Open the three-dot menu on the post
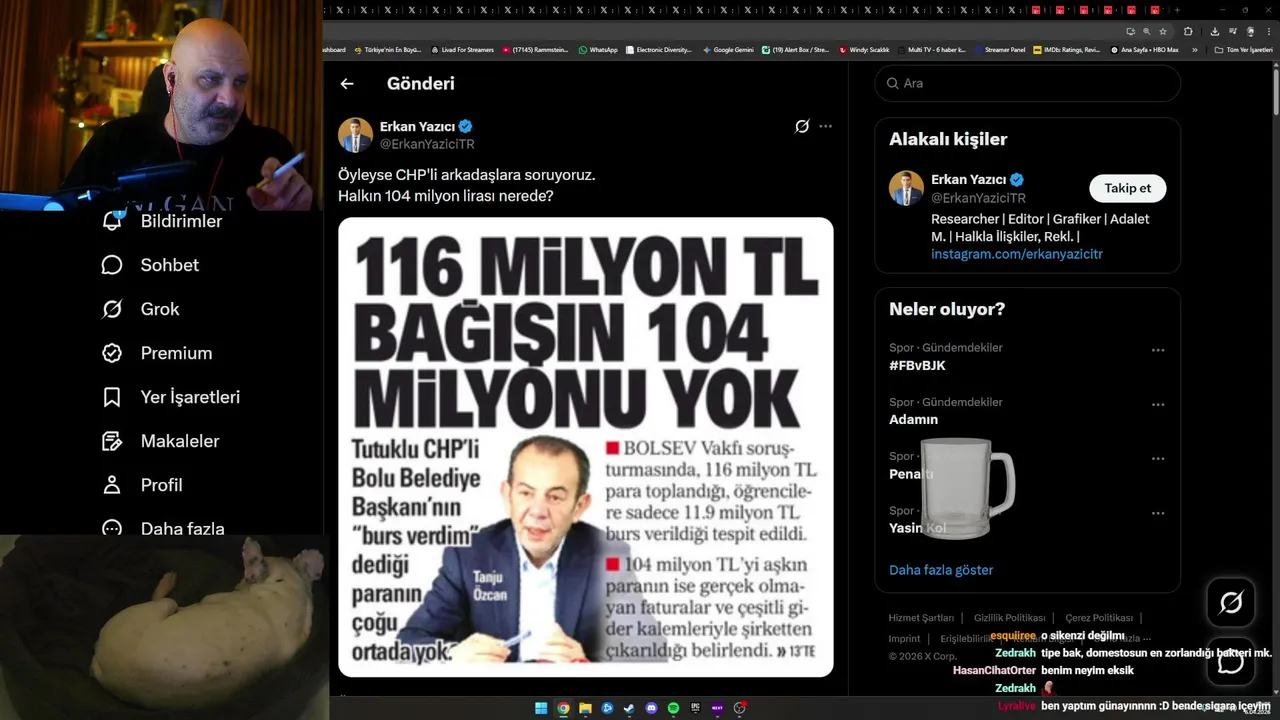The height and width of the screenshot is (720, 1280). 825,127
